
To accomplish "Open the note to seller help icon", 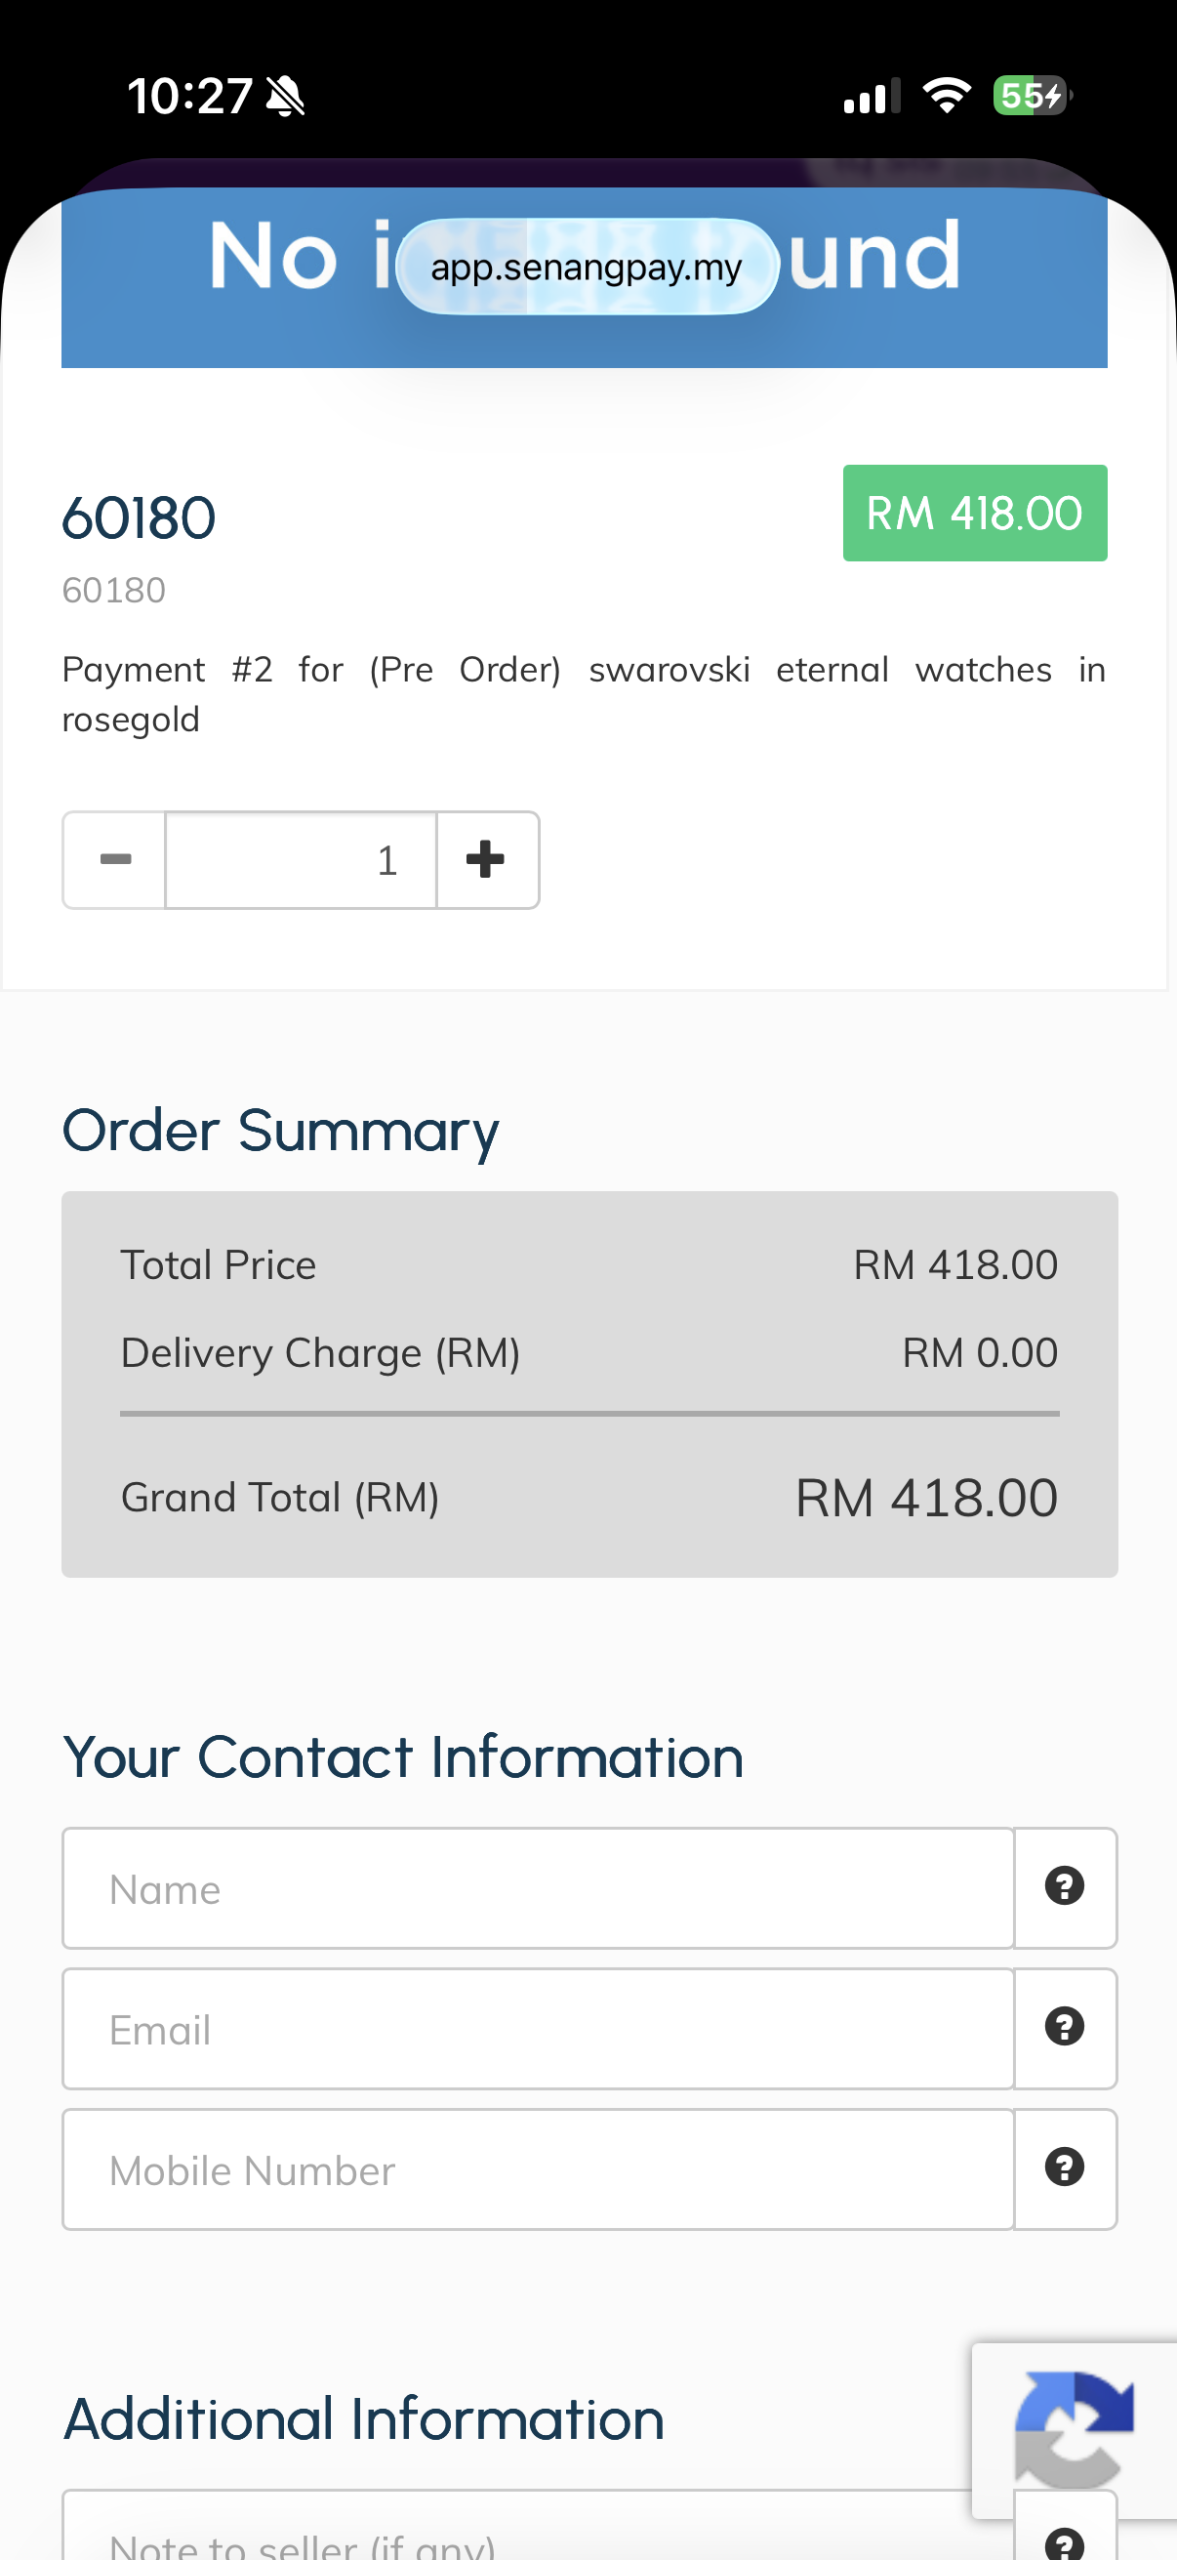I will point(1065,2543).
